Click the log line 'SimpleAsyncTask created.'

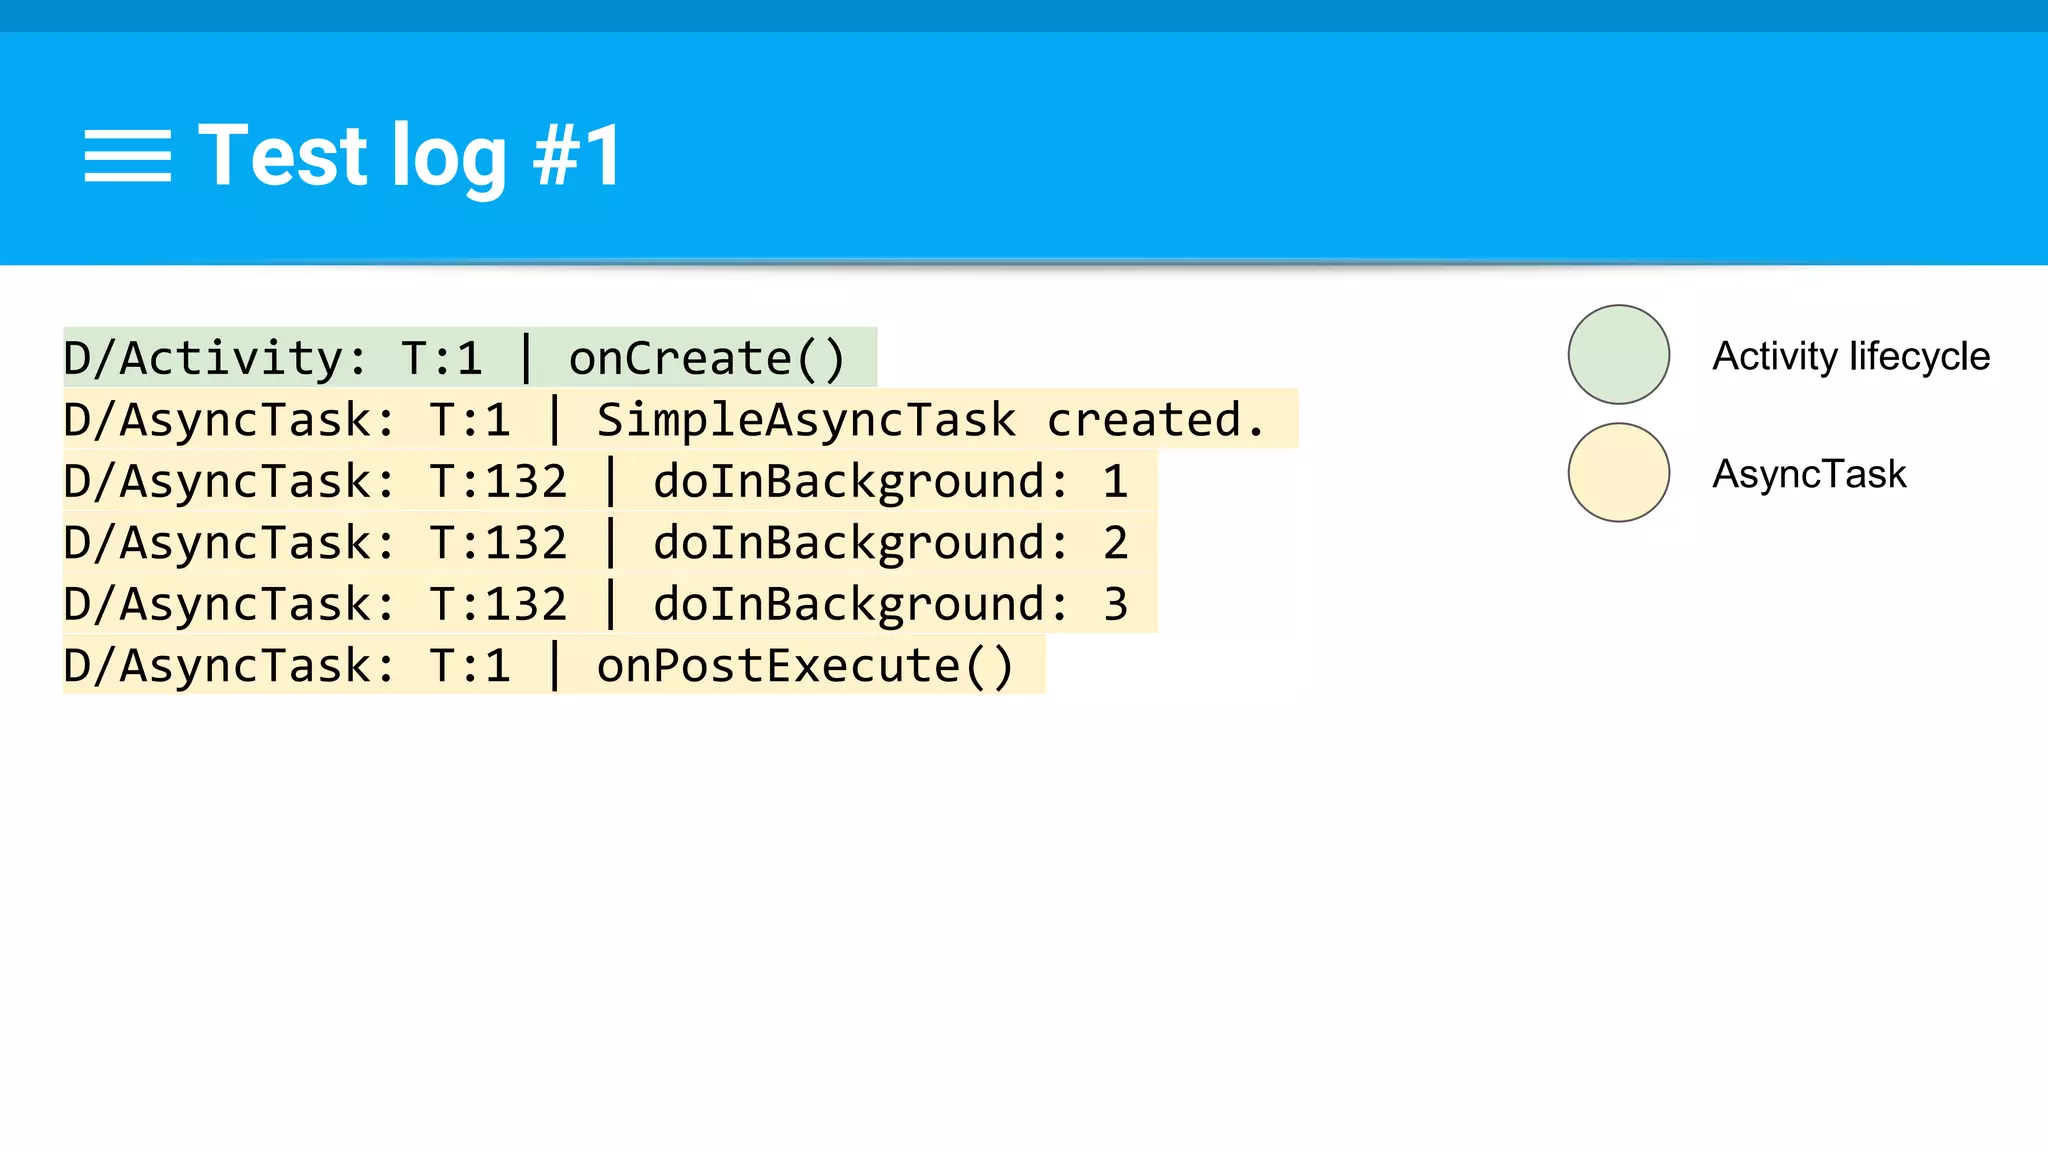click(x=680, y=419)
